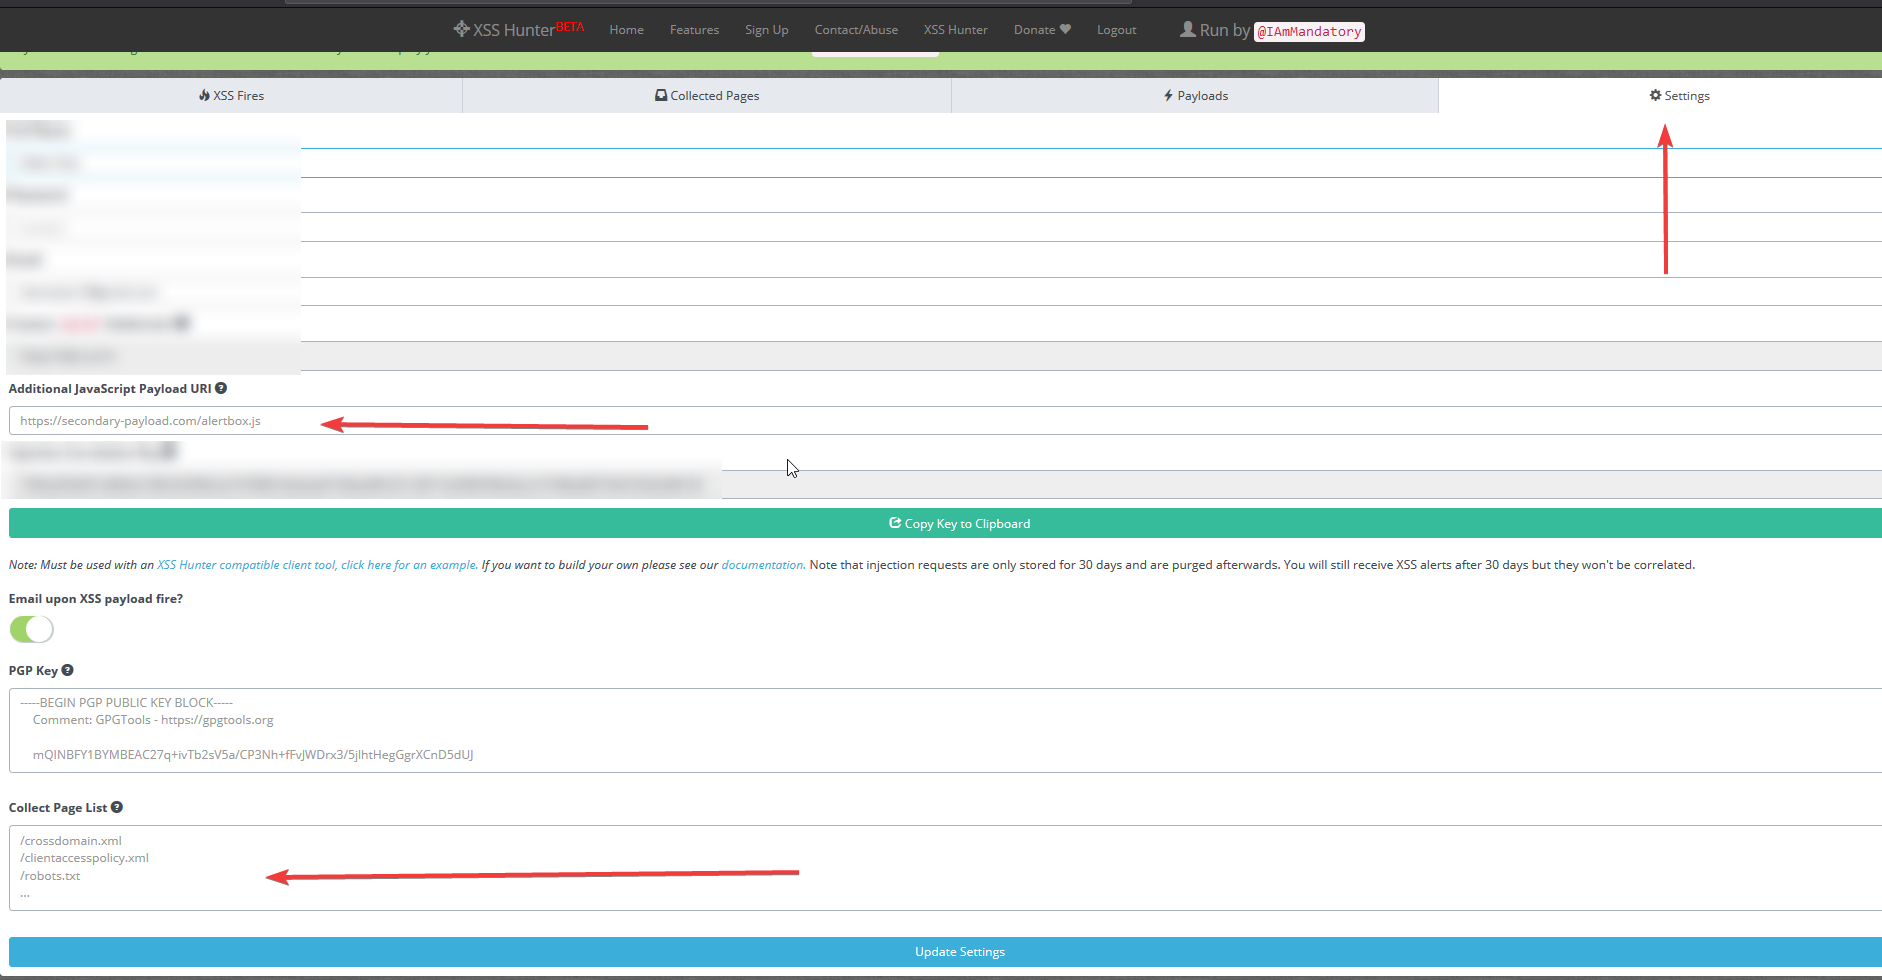Click the inbox icon on Collected Pages tab

point(661,96)
